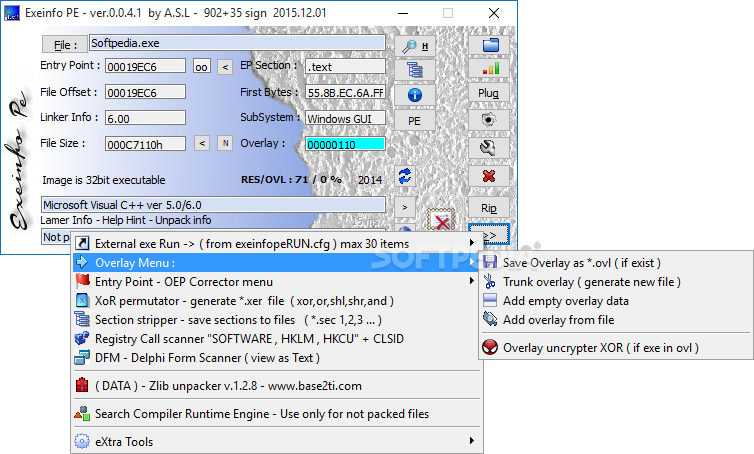754x454 pixels.
Task: Click the cyan Overlay 00000110 field
Action: [x=345, y=144]
